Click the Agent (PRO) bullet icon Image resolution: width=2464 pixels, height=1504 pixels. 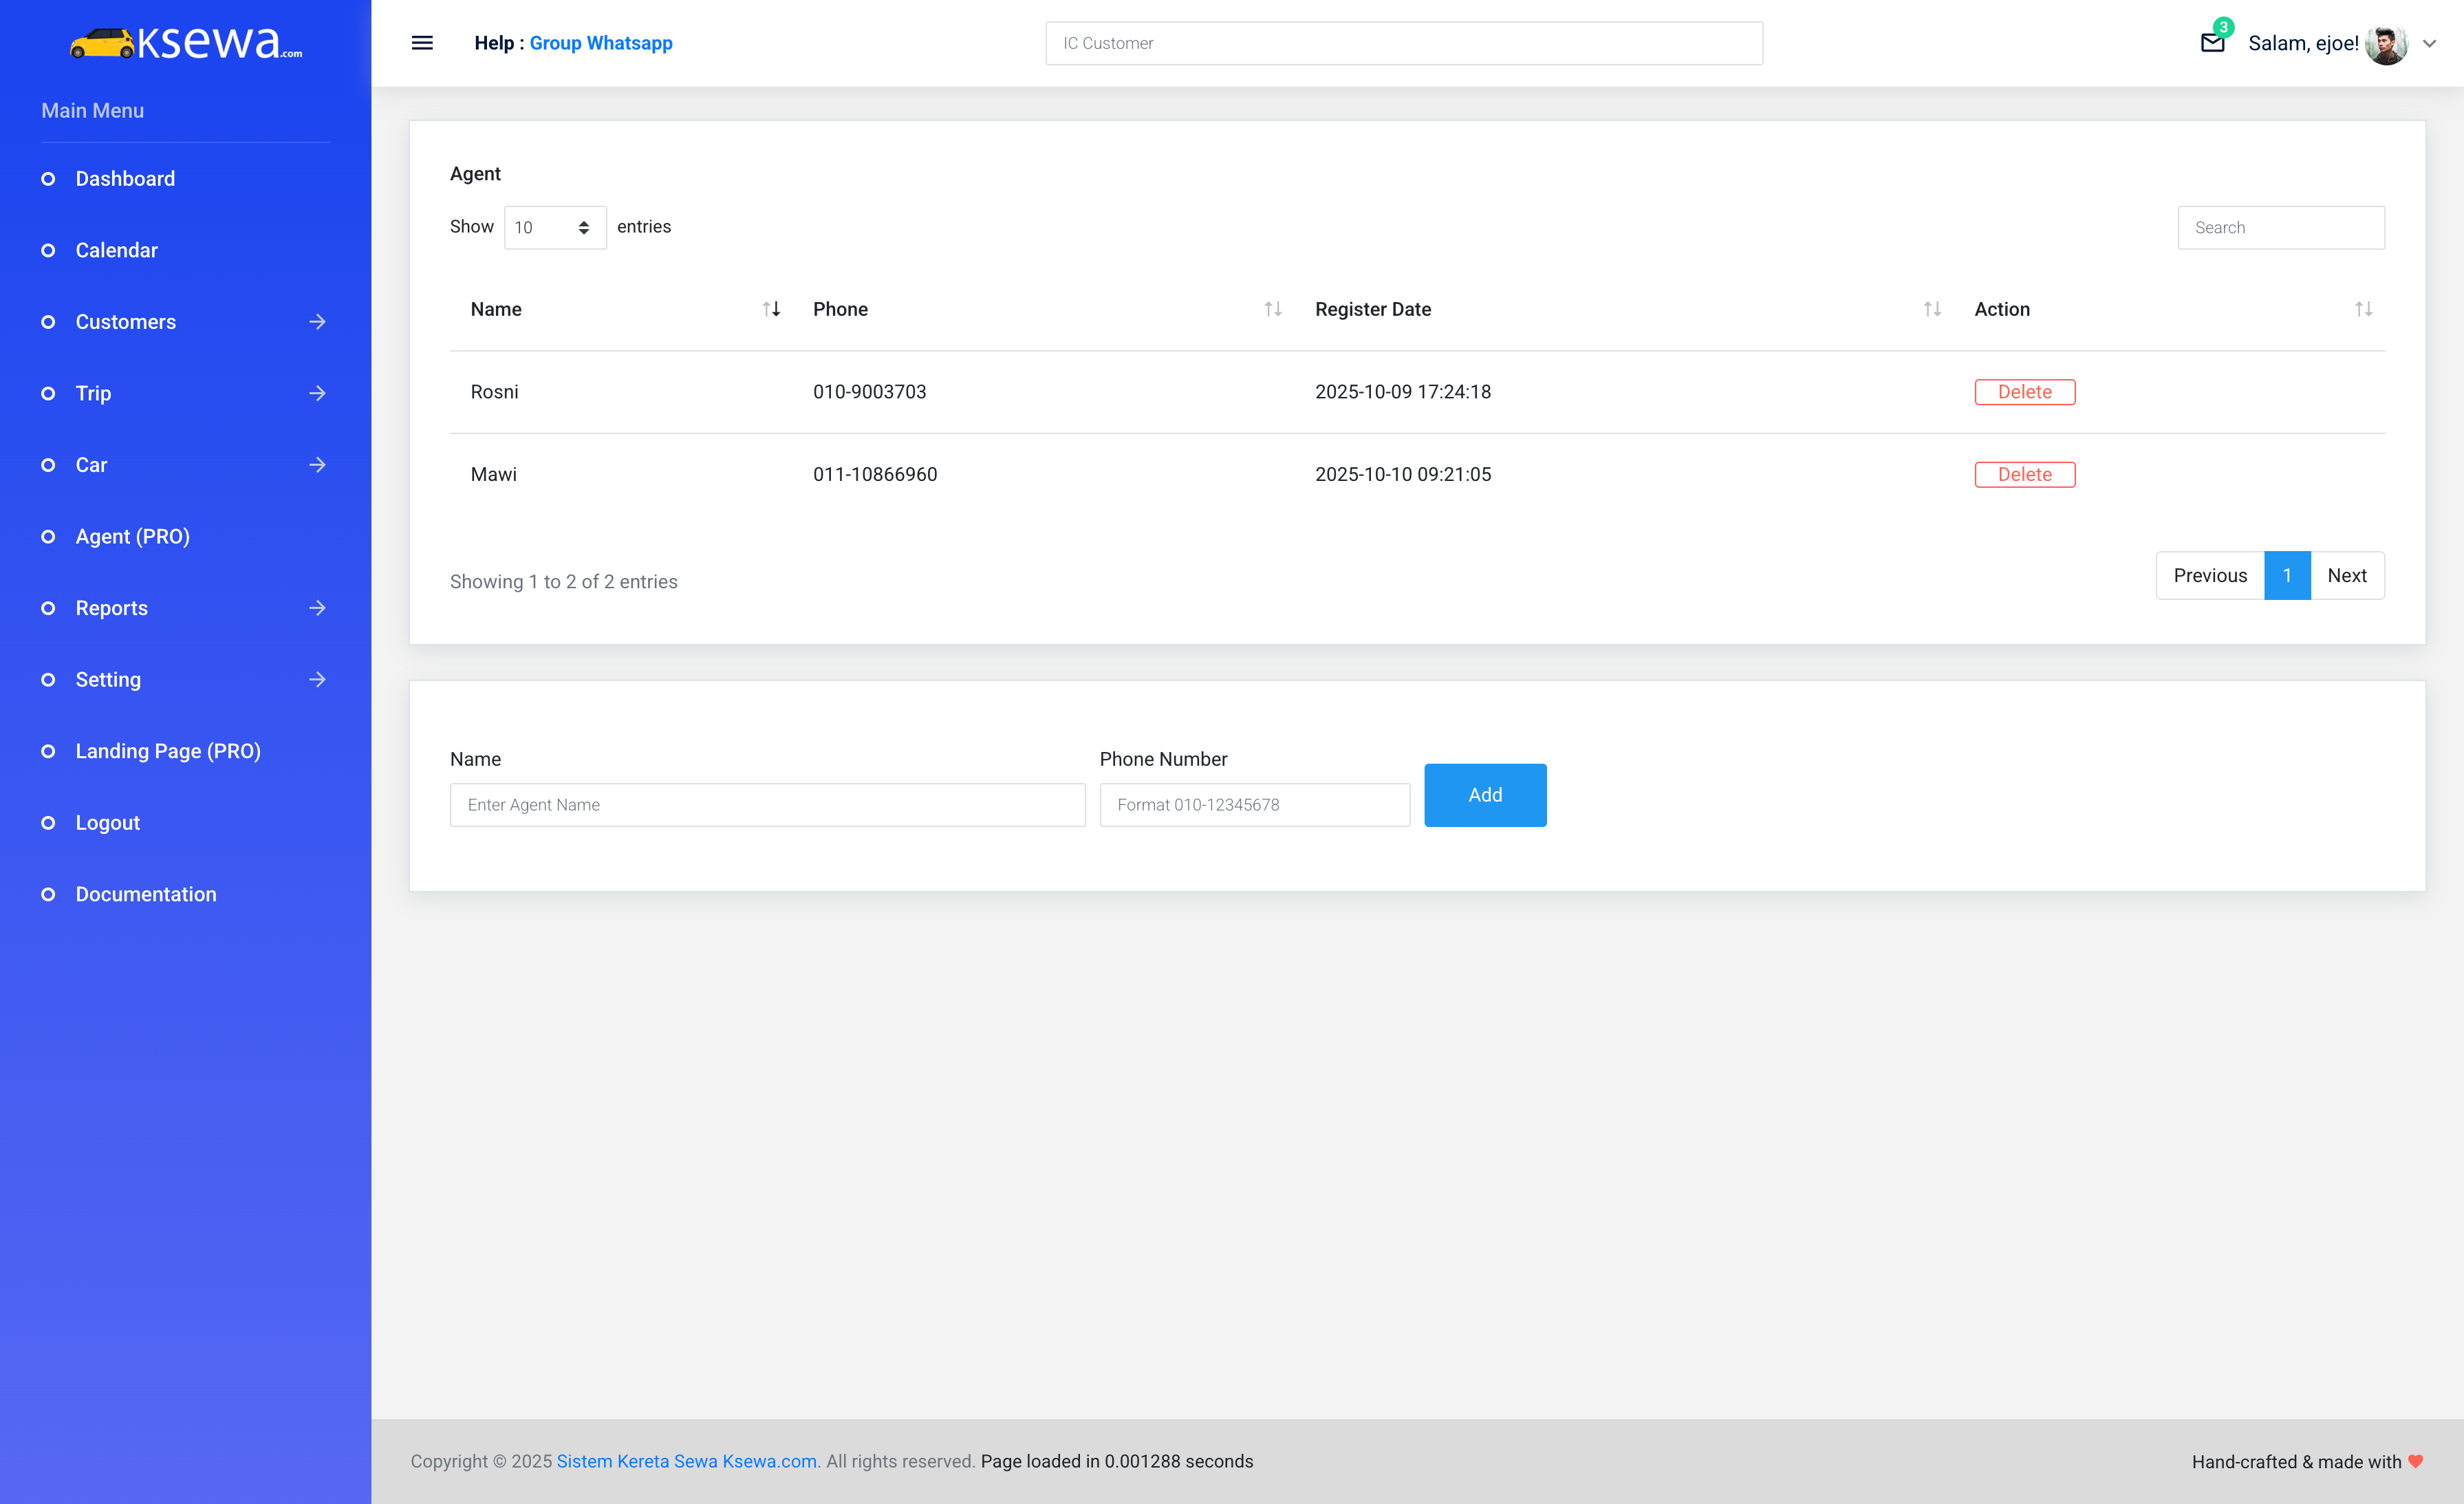[x=48, y=537]
